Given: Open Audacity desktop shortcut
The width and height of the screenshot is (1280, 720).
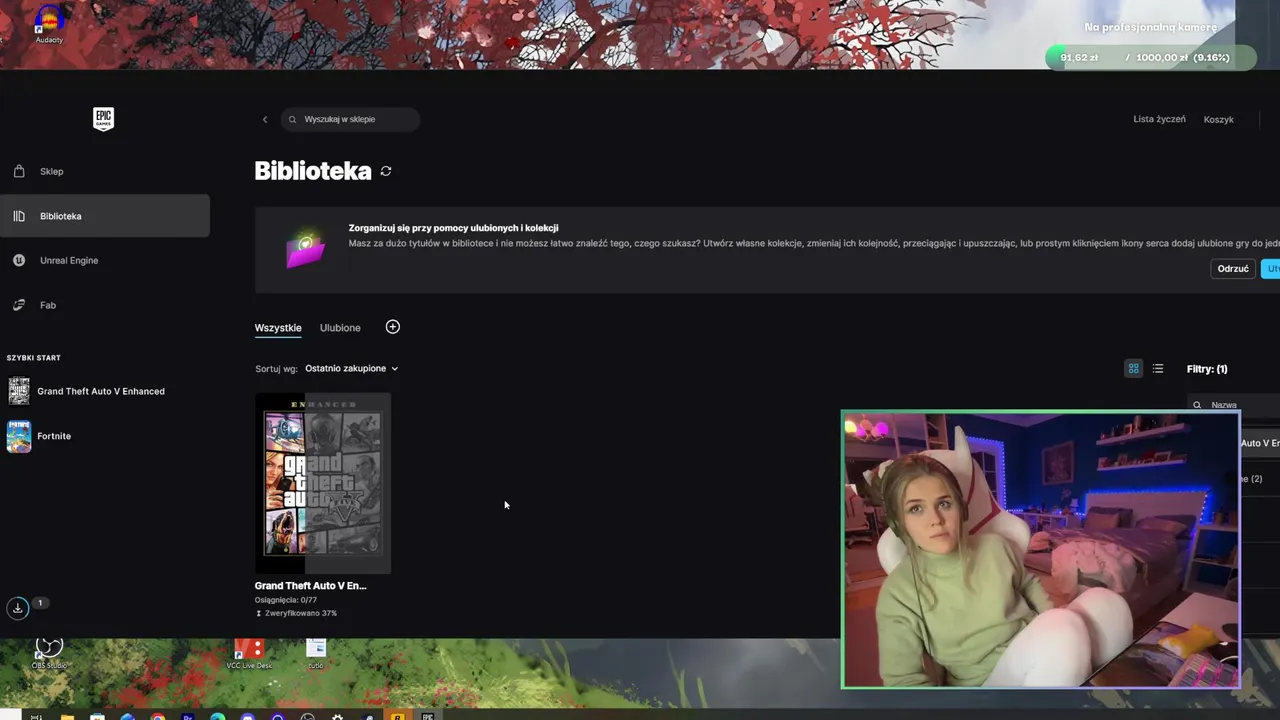Looking at the screenshot, I should (49, 24).
